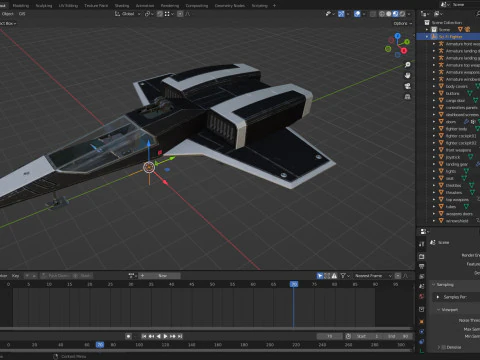Click the End frame field

[398, 336]
